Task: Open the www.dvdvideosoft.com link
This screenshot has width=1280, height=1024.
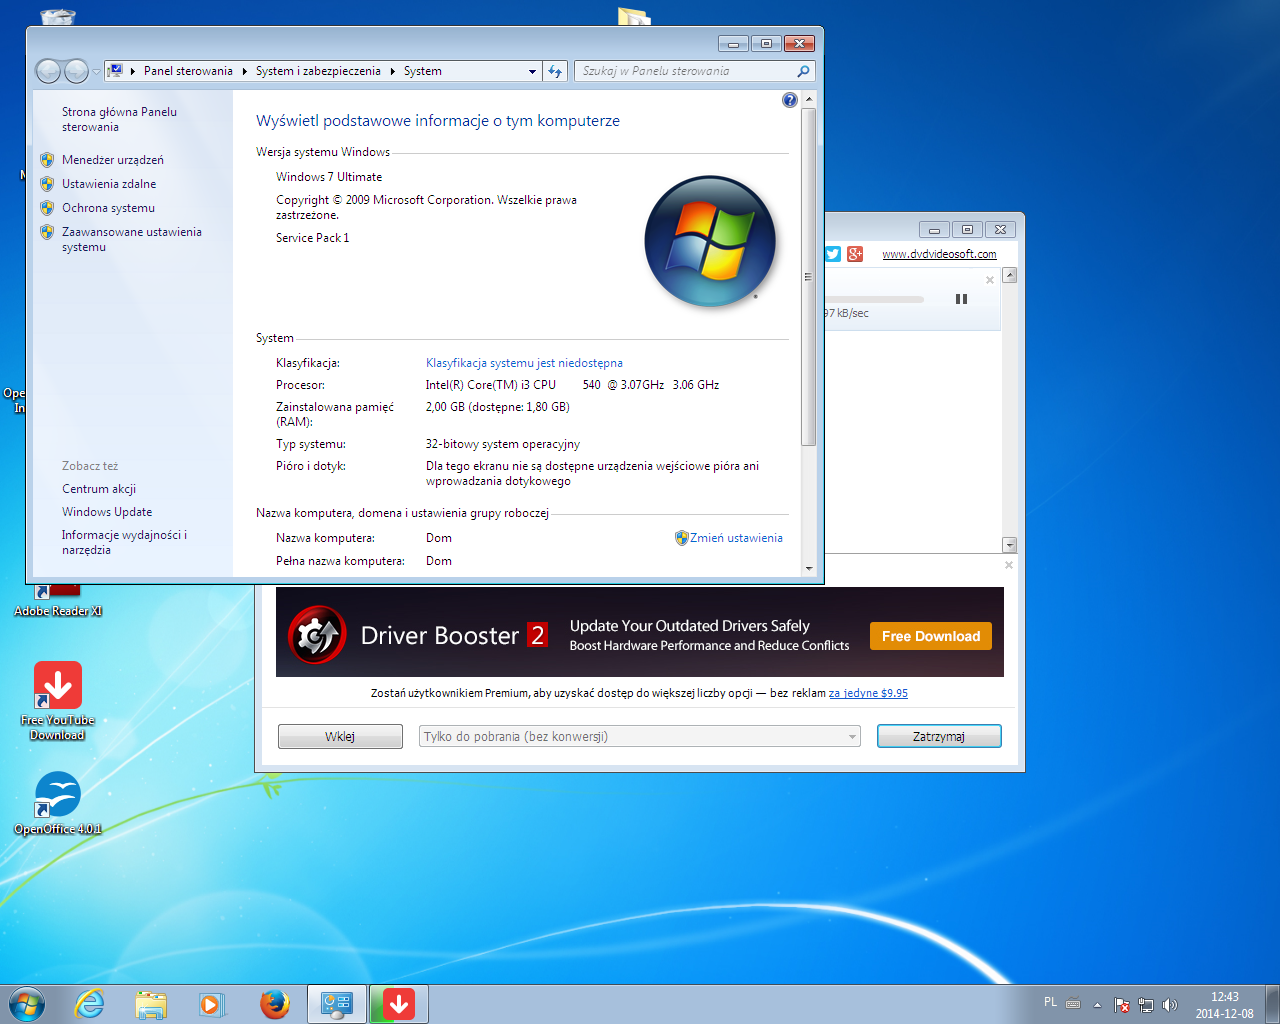Action: 939,254
